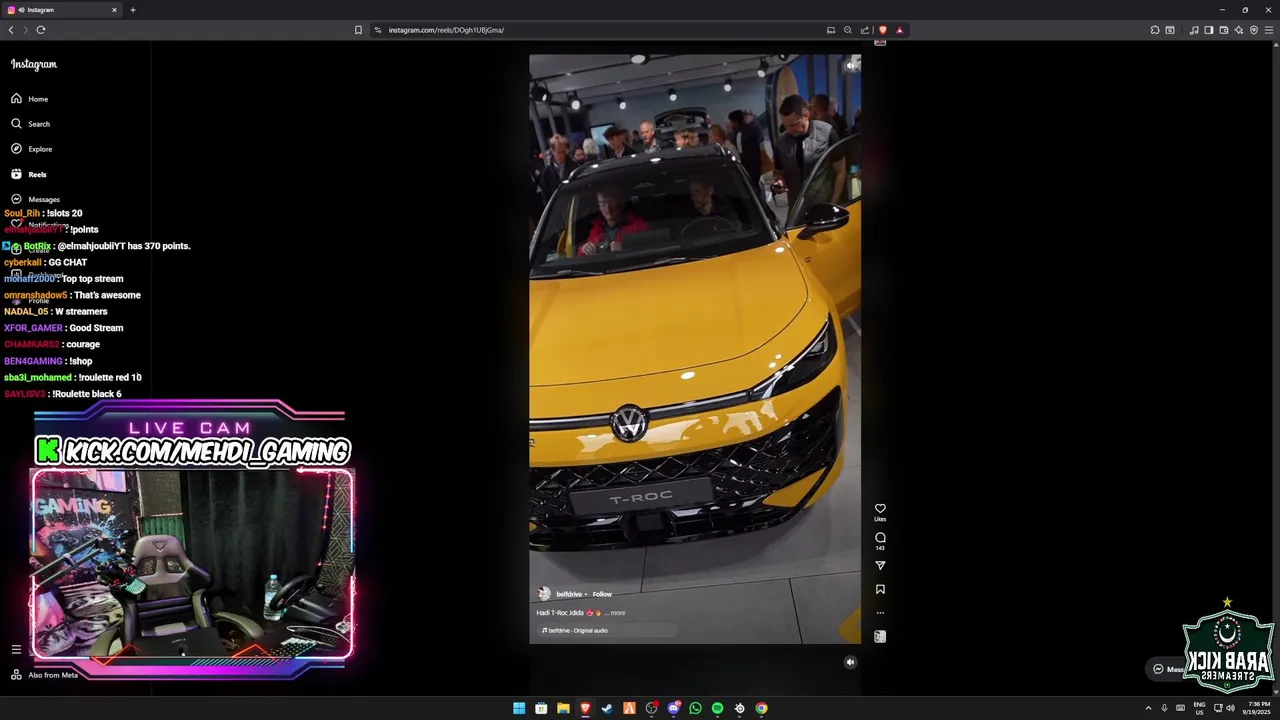The image size is (1280, 720).
Task: Open Steam from the taskbar
Action: coord(607,708)
